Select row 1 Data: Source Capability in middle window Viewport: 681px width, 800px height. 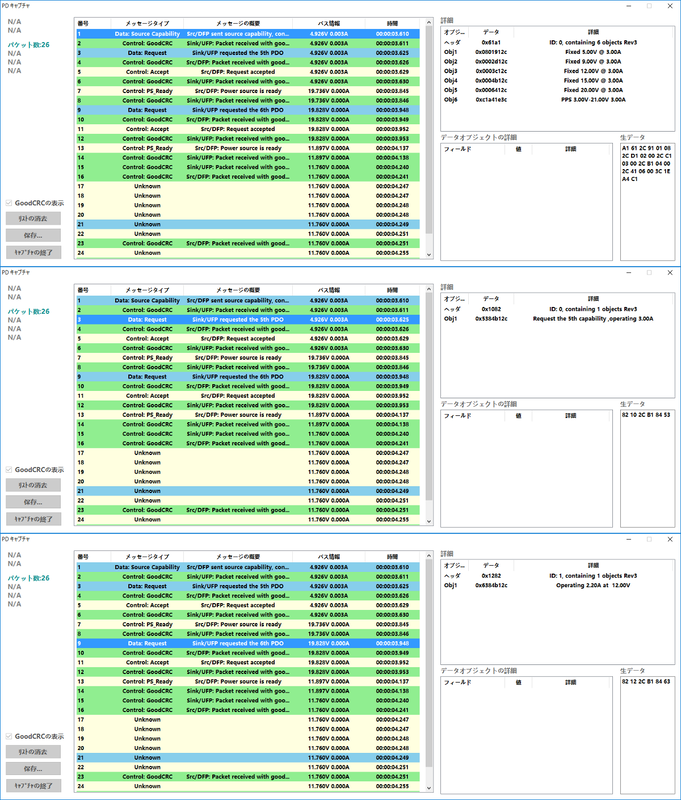248,301
